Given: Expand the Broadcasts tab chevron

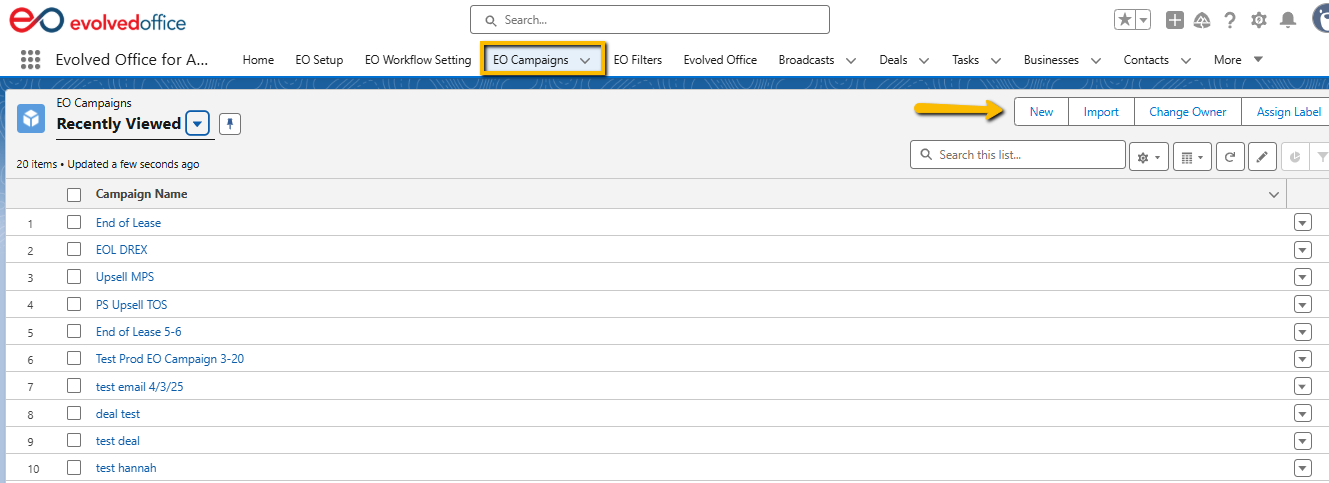Looking at the screenshot, I should 851,60.
